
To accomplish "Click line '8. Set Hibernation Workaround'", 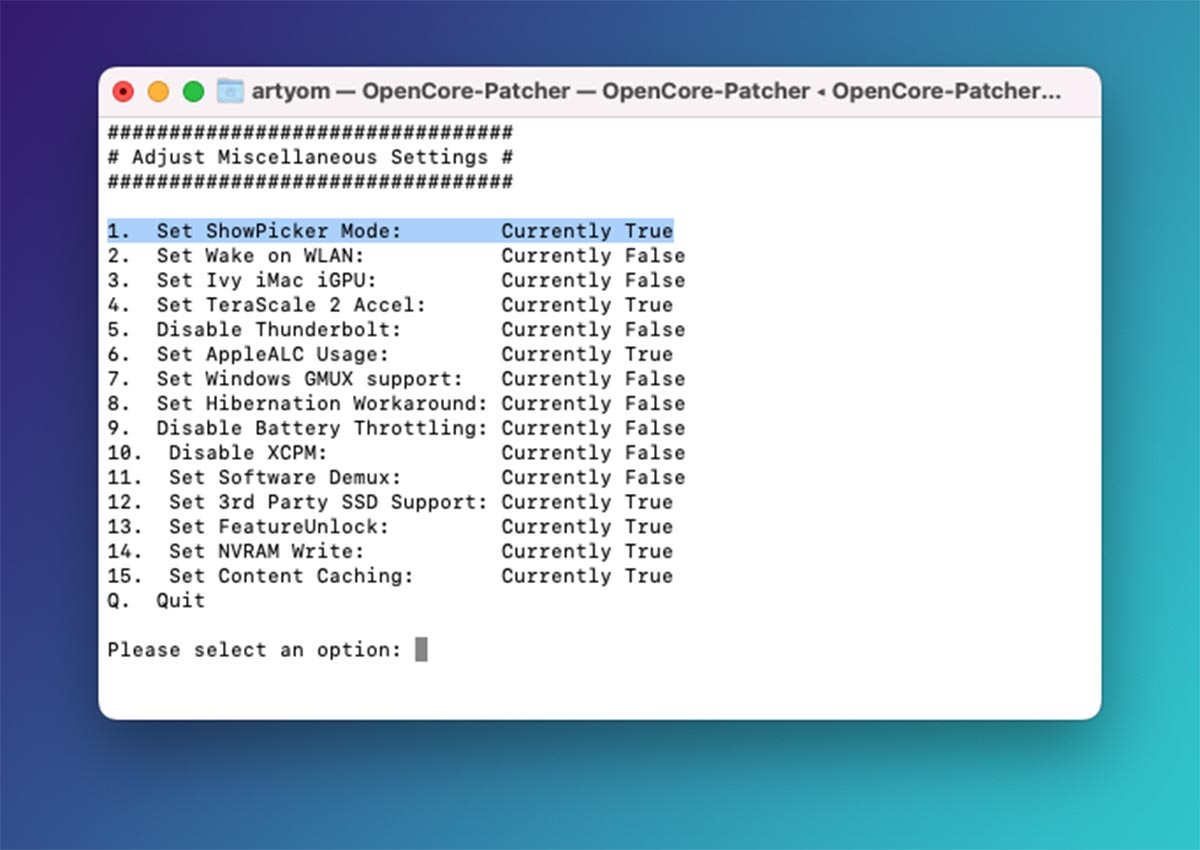I will click(x=396, y=403).
